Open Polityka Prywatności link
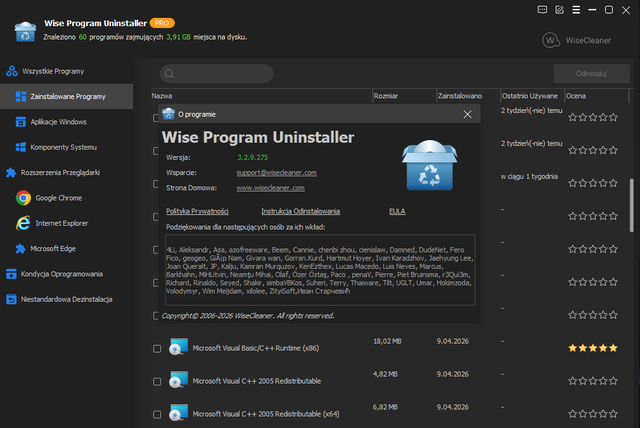The image size is (640, 428). [x=197, y=211]
